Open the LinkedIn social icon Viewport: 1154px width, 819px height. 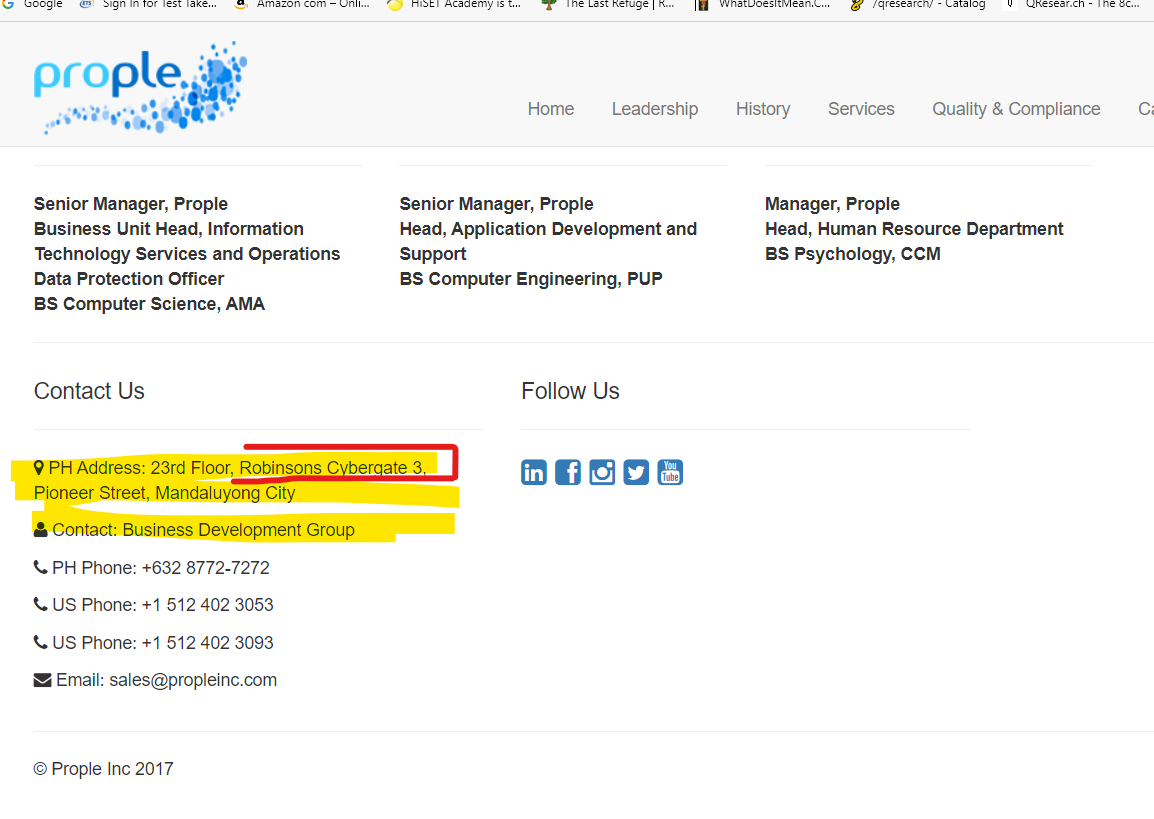click(534, 472)
